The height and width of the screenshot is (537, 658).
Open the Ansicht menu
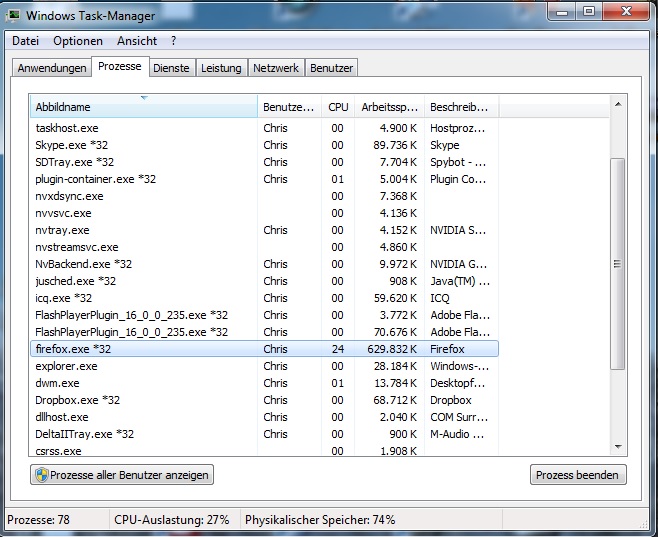137,41
